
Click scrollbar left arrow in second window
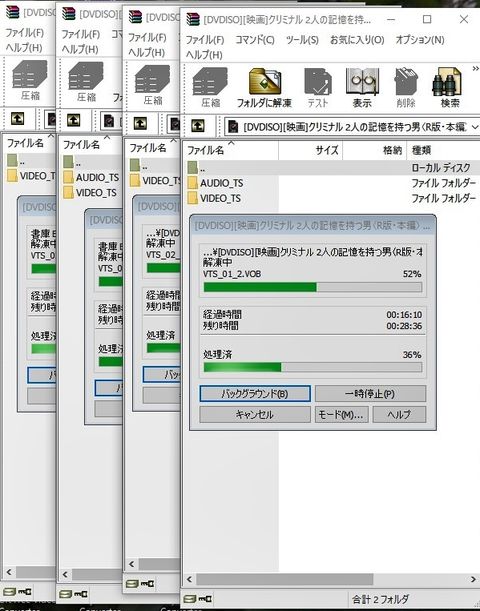65,574
